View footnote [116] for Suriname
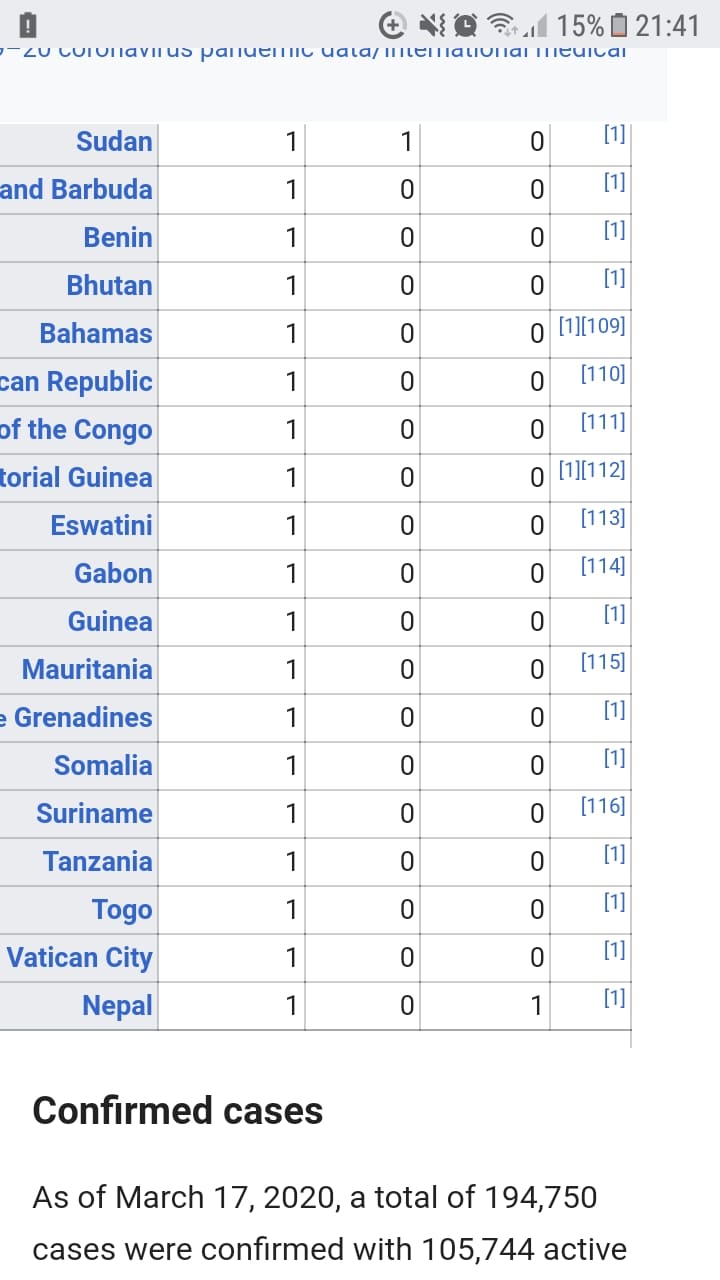 coord(603,806)
